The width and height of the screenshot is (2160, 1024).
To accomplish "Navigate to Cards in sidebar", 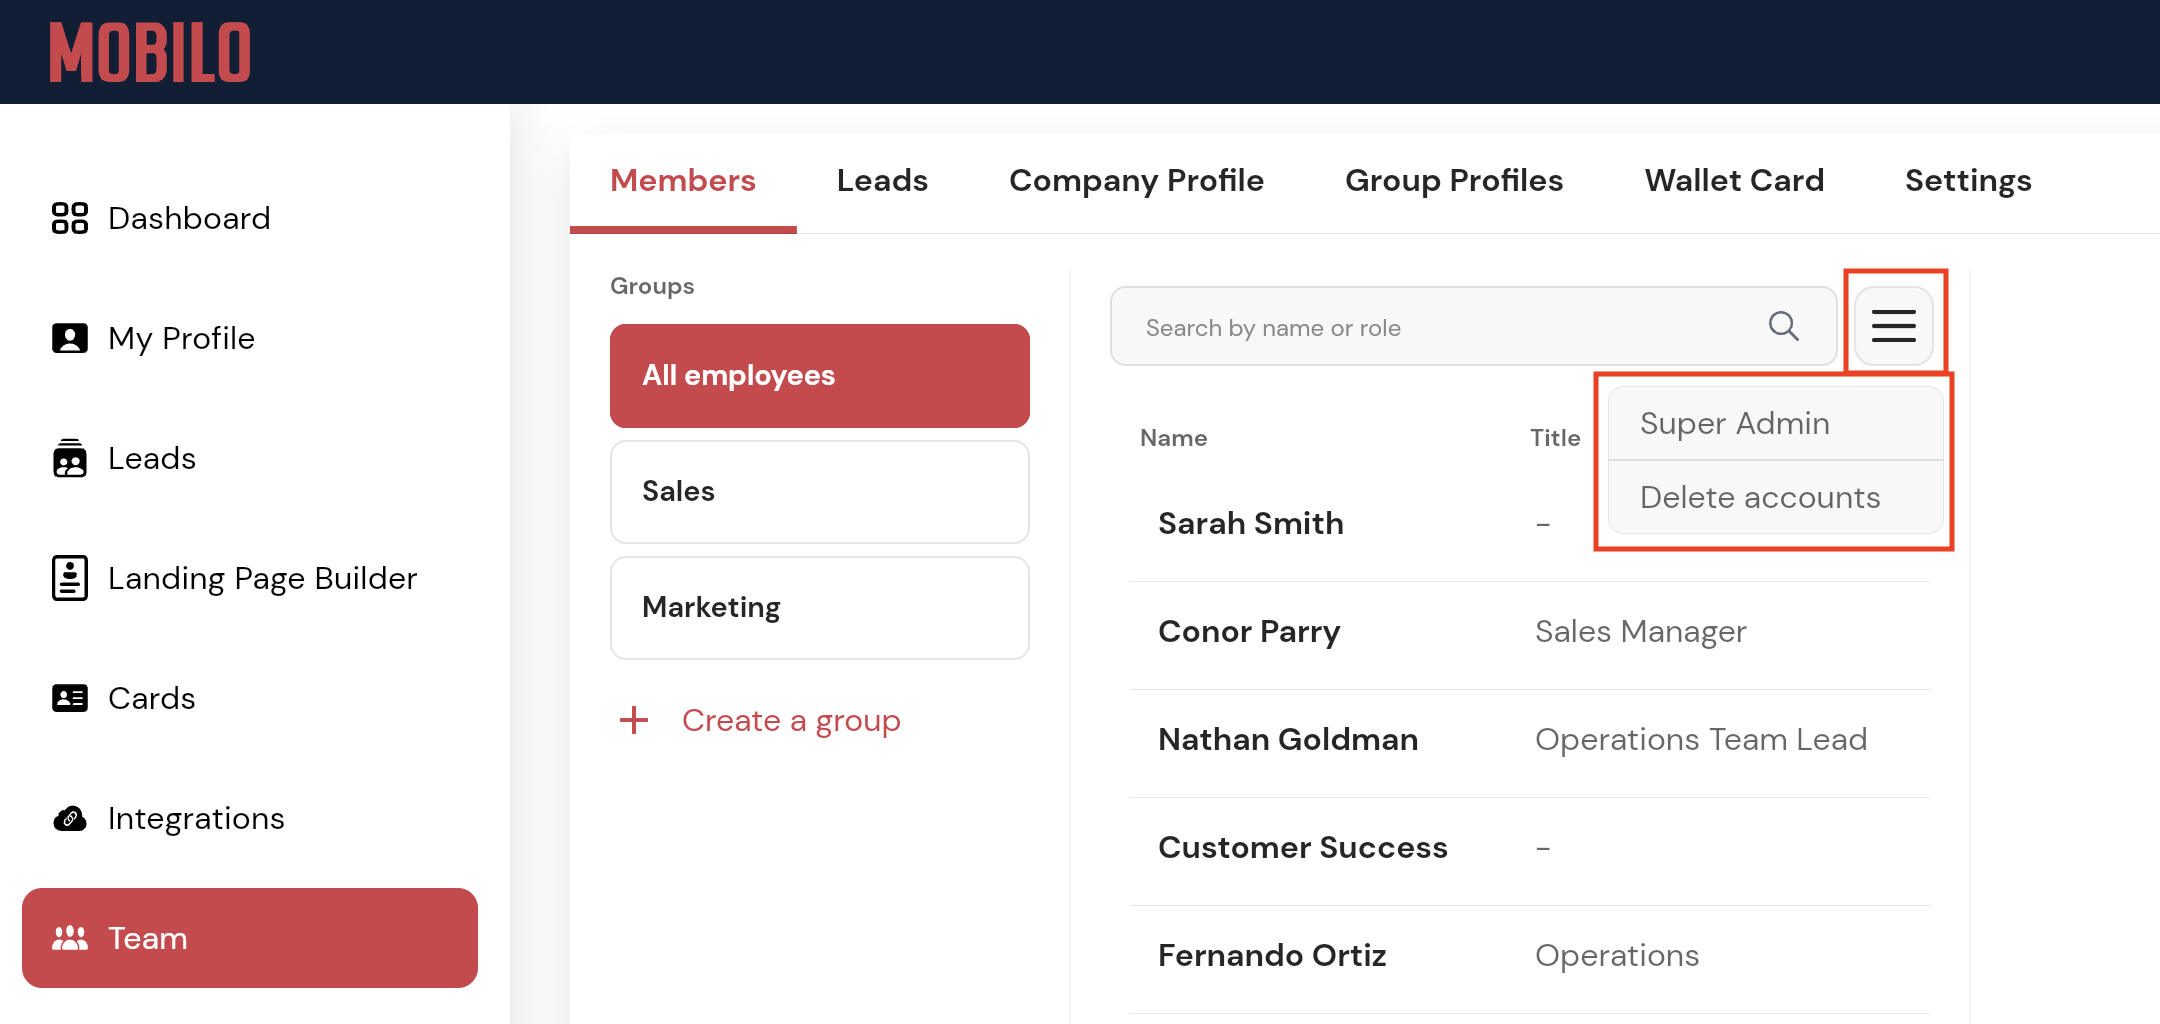I will [151, 698].
